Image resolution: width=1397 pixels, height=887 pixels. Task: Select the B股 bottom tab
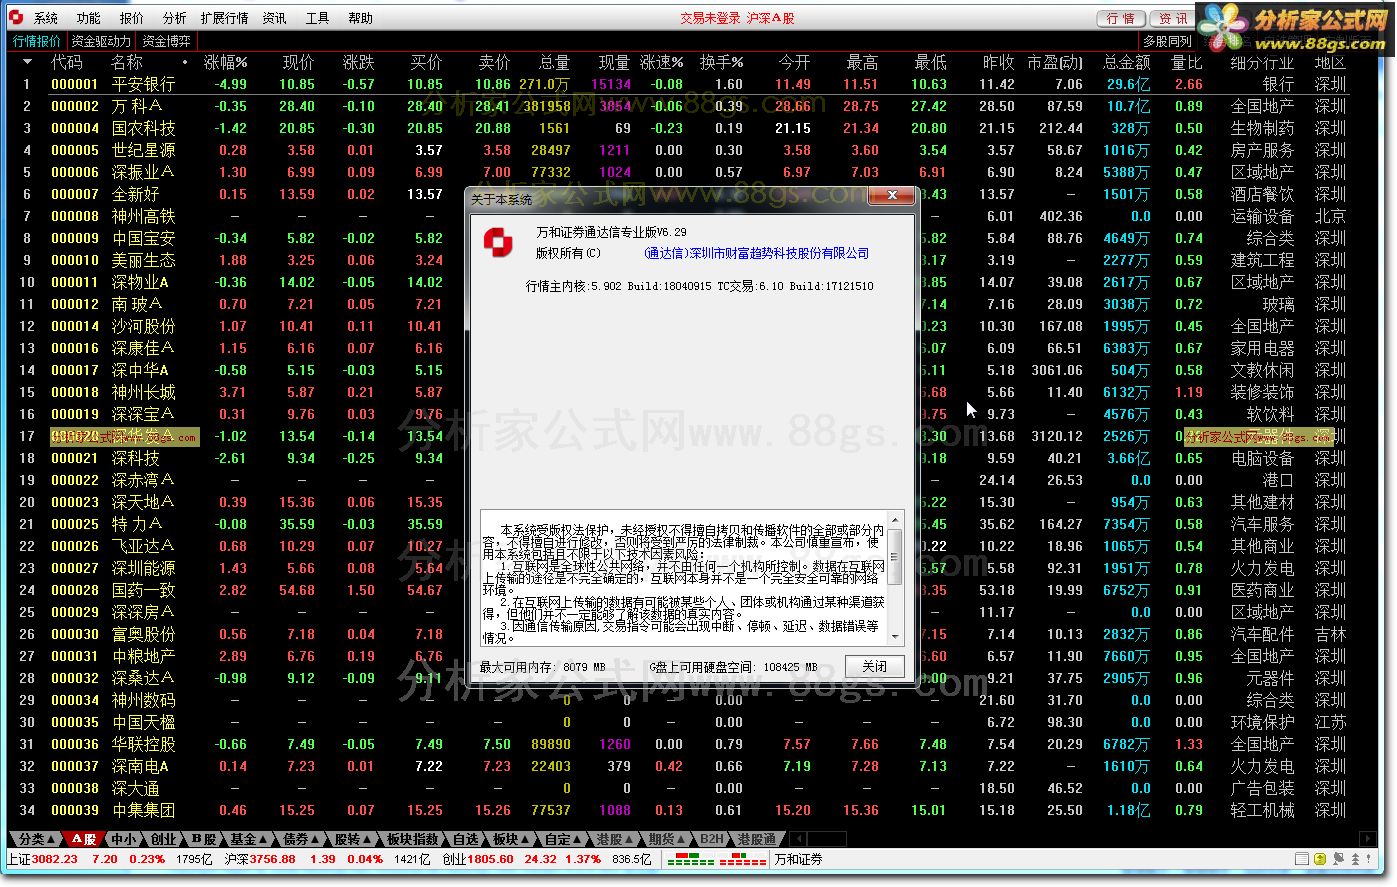pos(204,839)
